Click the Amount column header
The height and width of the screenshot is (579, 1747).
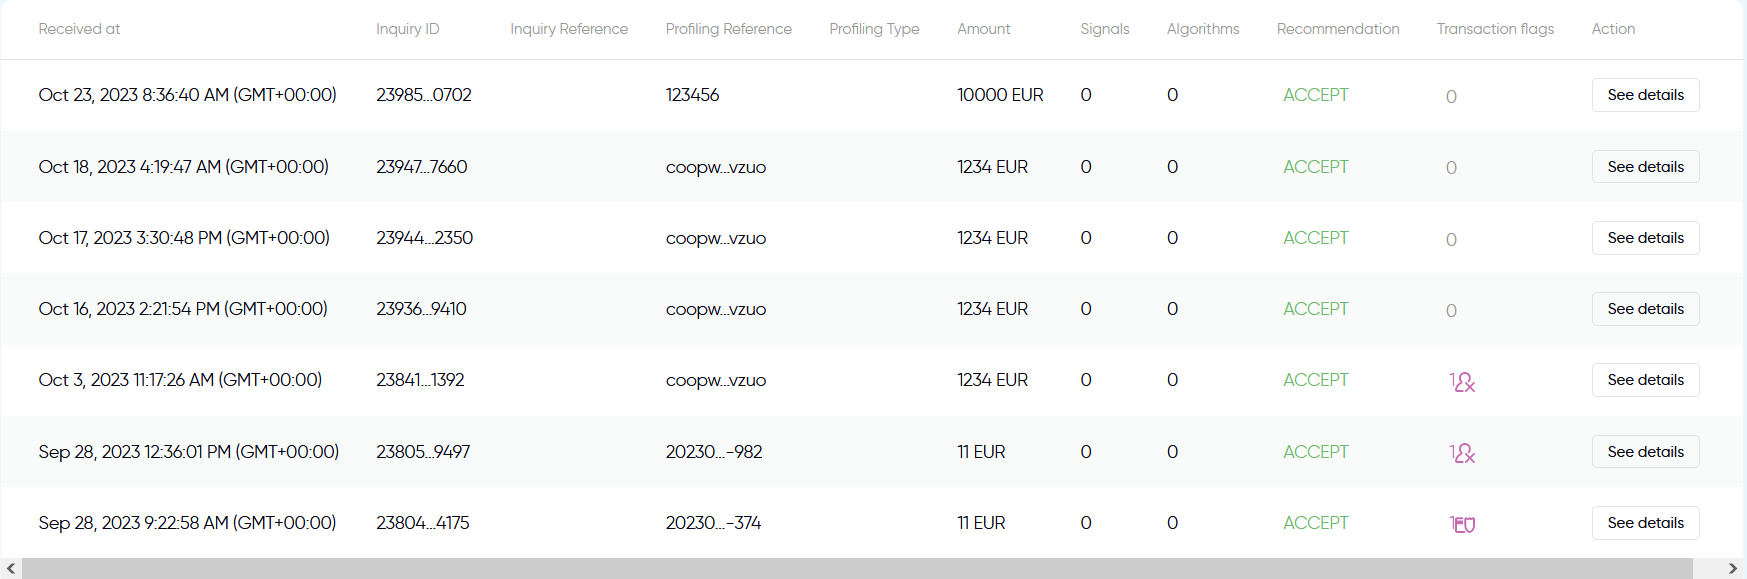984,29
